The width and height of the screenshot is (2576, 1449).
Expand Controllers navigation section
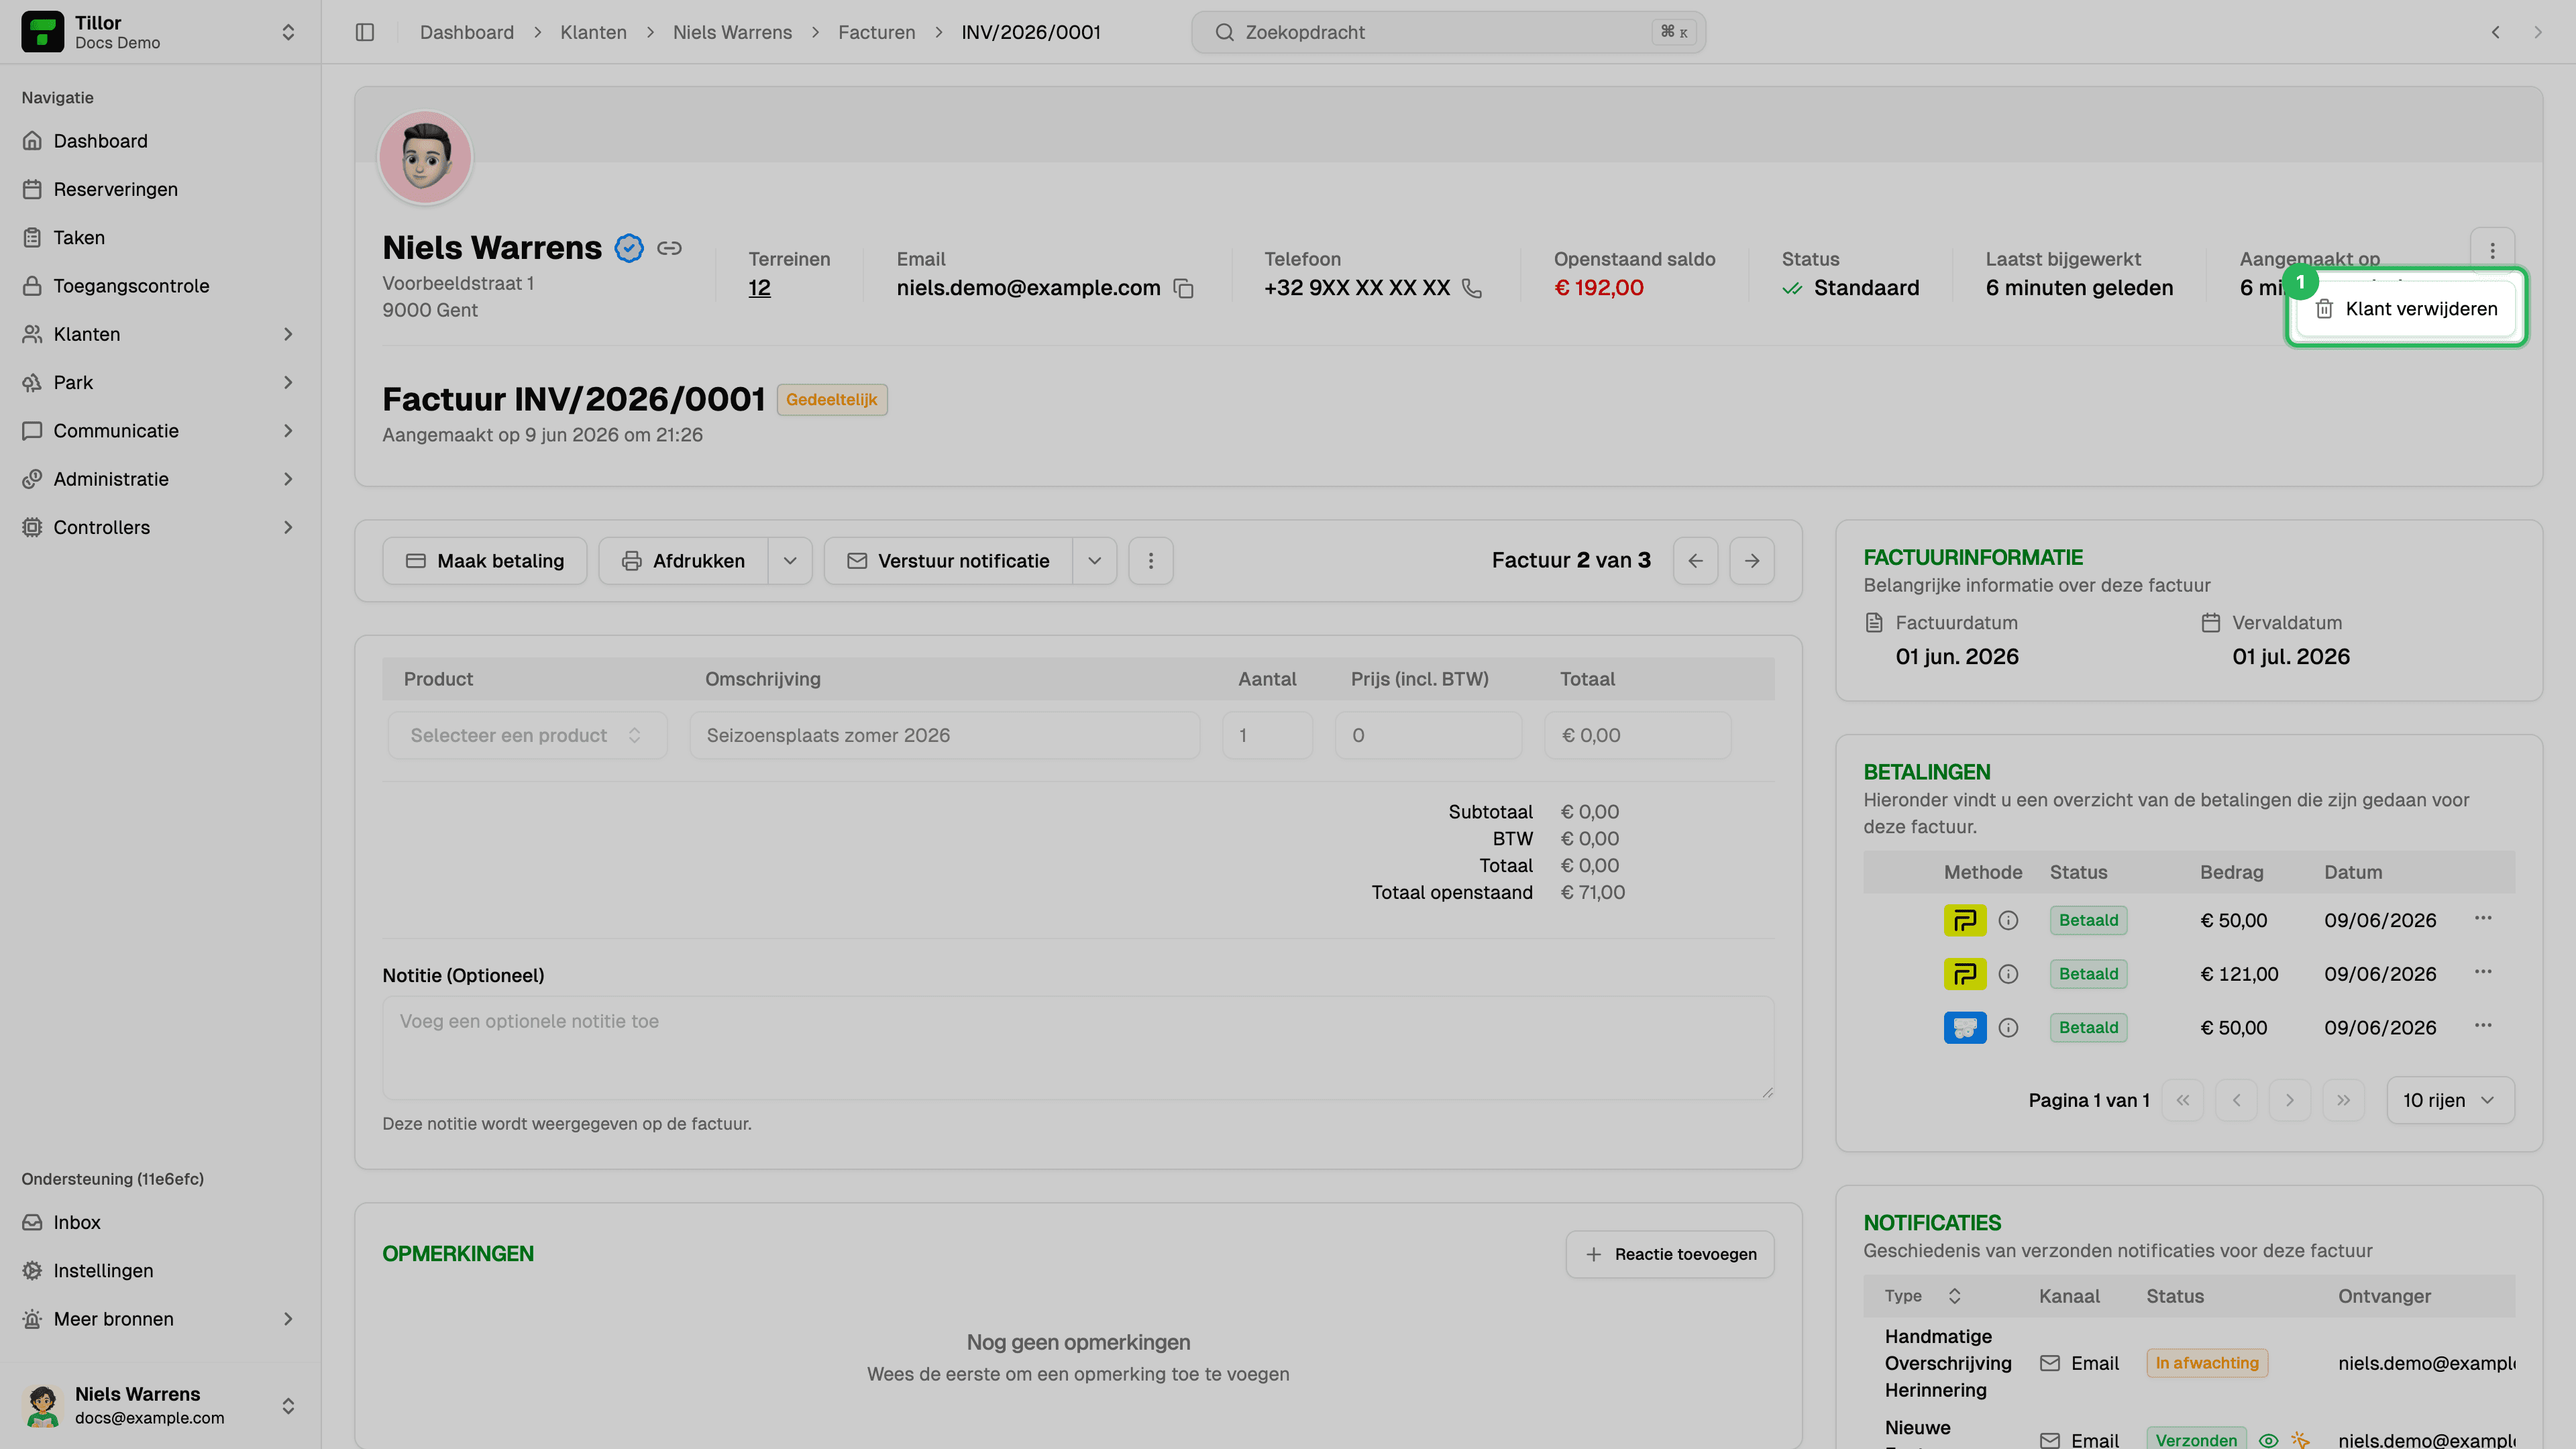[x=160, y=527]
